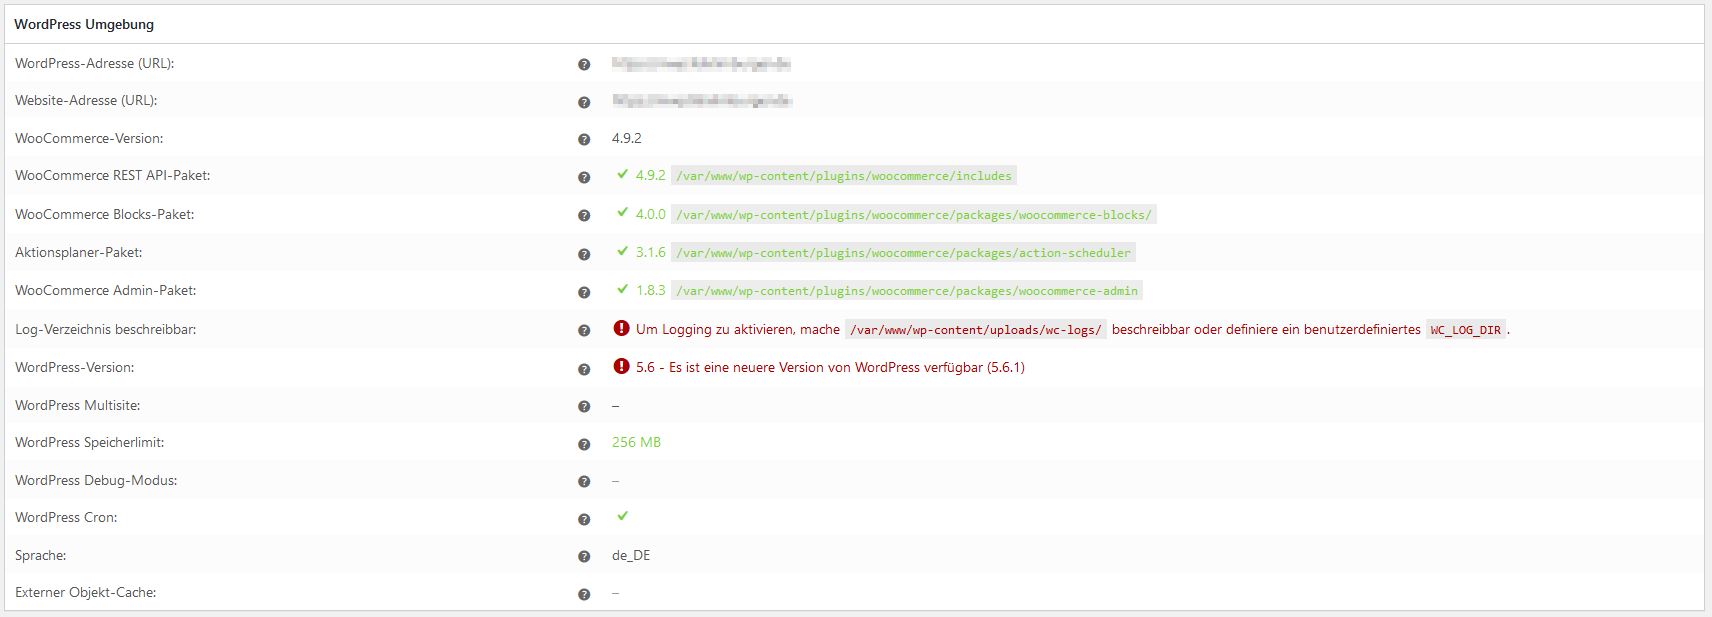This screenshot has height=617, width=1712.
Task: Click the green checkmark for WordPress Cron
Action: tap(623, 516)
